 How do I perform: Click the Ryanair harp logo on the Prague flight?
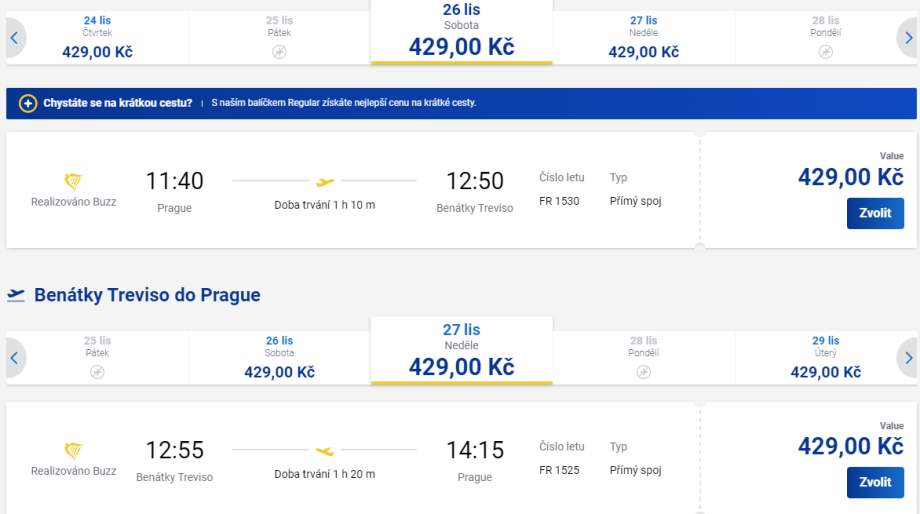[73, 181]
